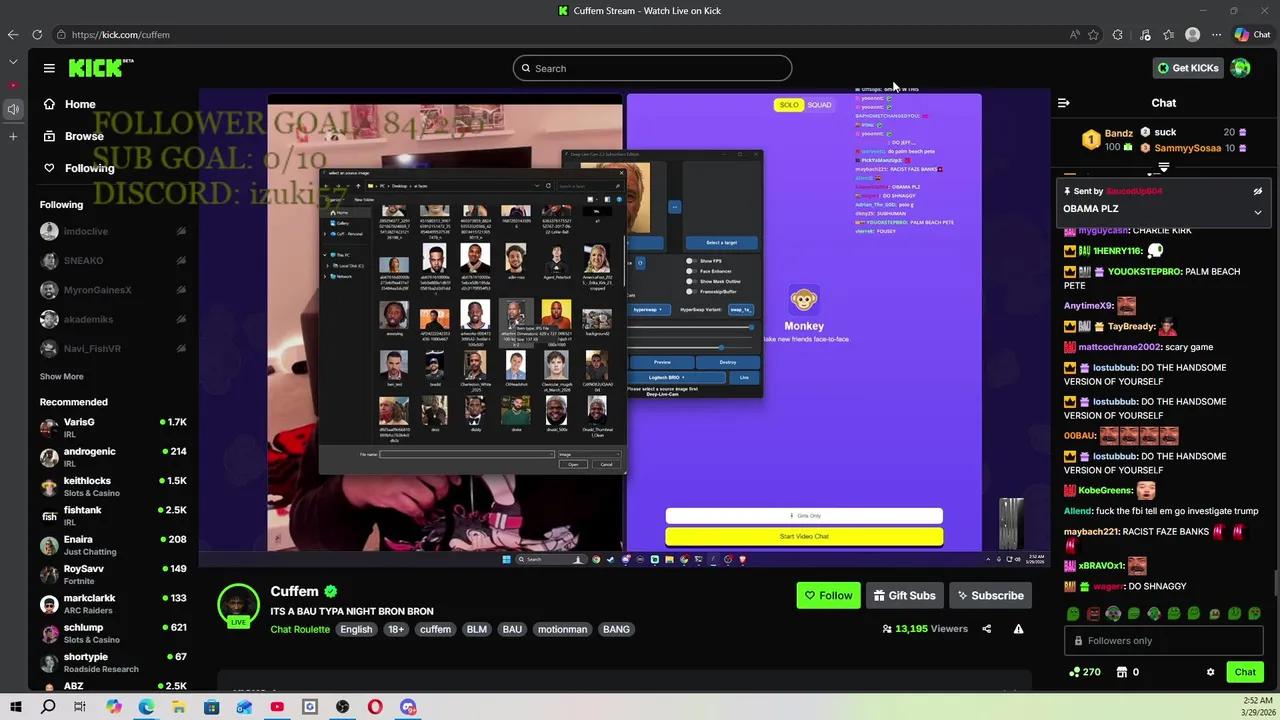
Task: Click the Kick search box
Action: click(652, 68)
